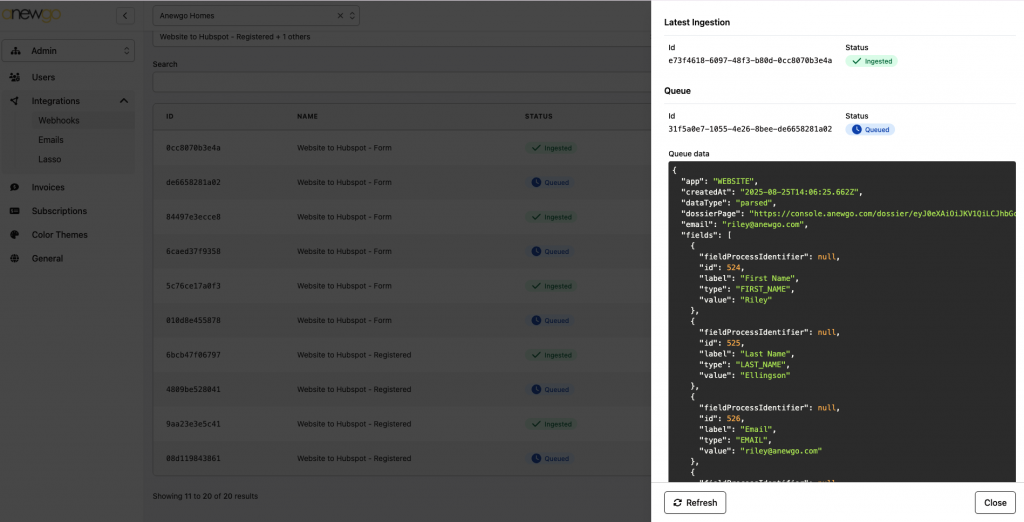Click the anewgo logo
The height and width of the screenshot is (522, 1024).
pyautogui.click(x=31, y=14)
